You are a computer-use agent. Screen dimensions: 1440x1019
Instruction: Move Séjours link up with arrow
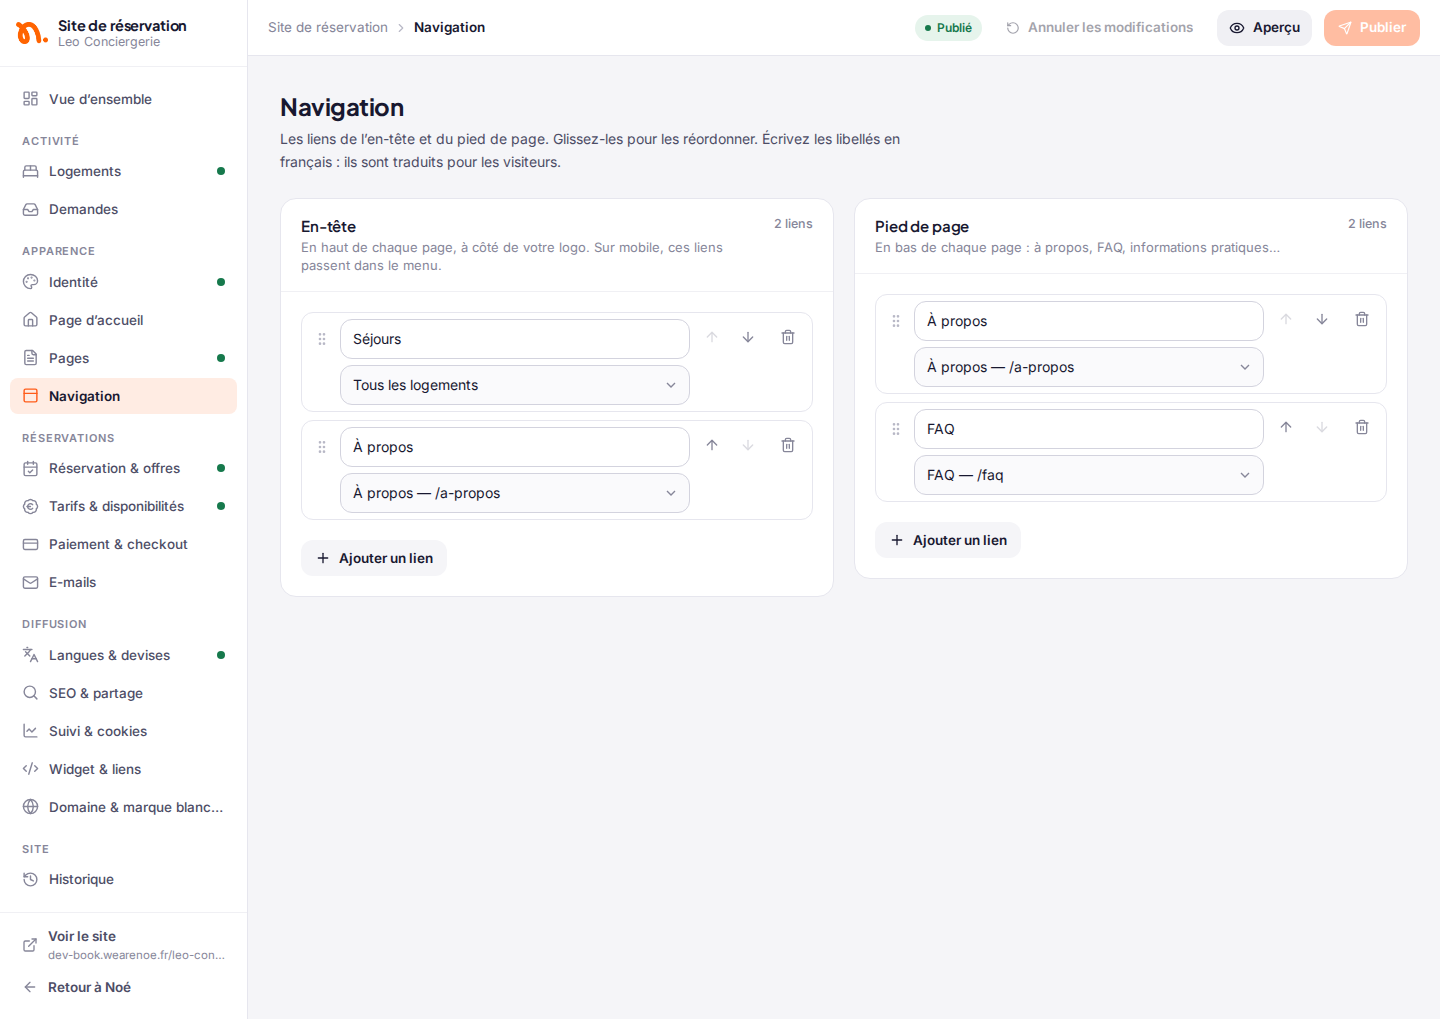712,337
